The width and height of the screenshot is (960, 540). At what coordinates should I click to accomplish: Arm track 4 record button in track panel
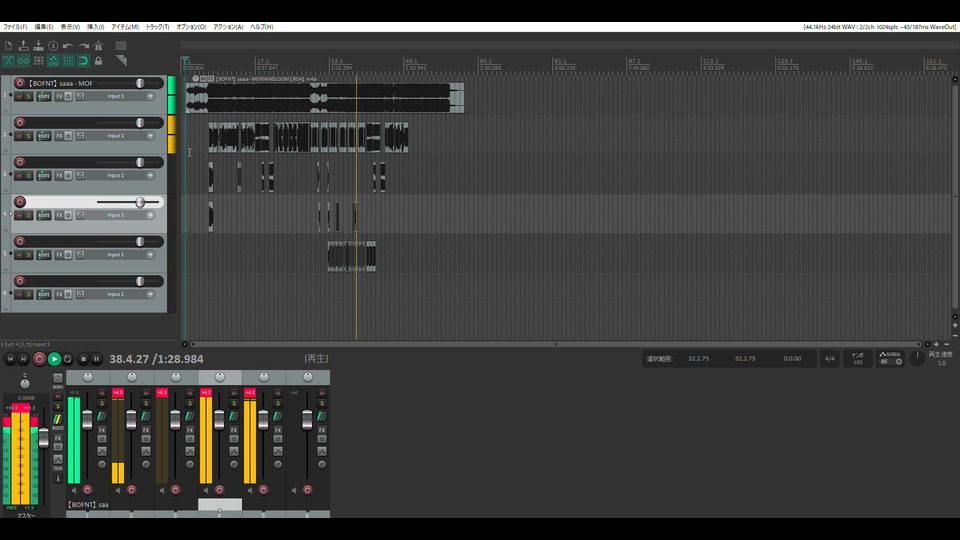20,202
